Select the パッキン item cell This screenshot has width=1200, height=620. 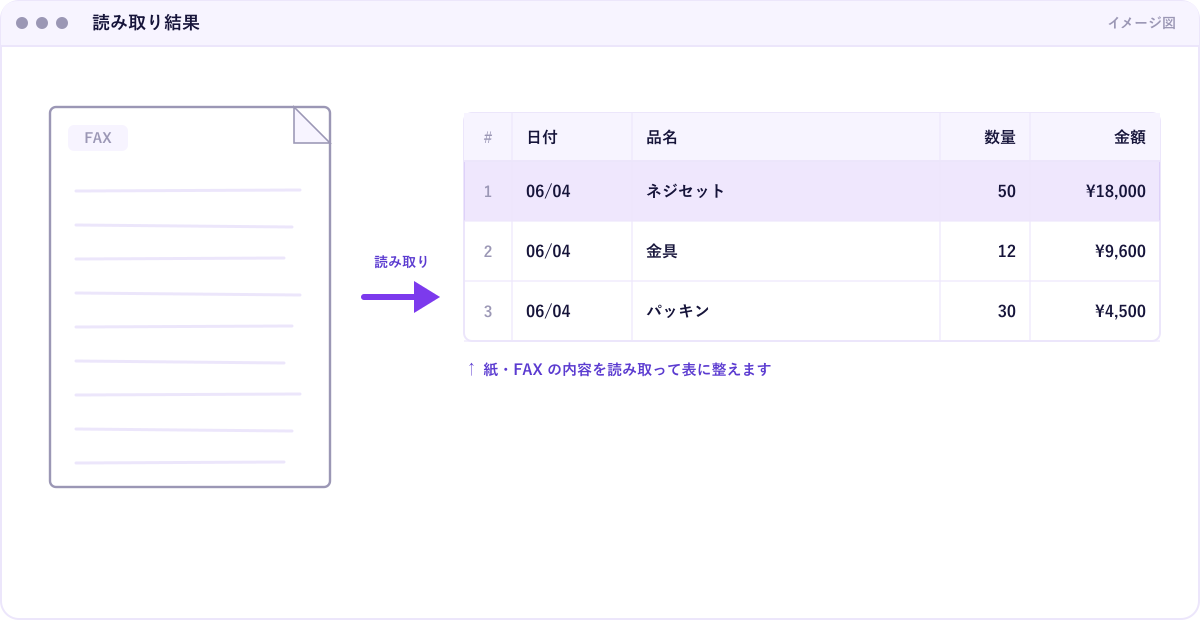[x=786, y=311]
